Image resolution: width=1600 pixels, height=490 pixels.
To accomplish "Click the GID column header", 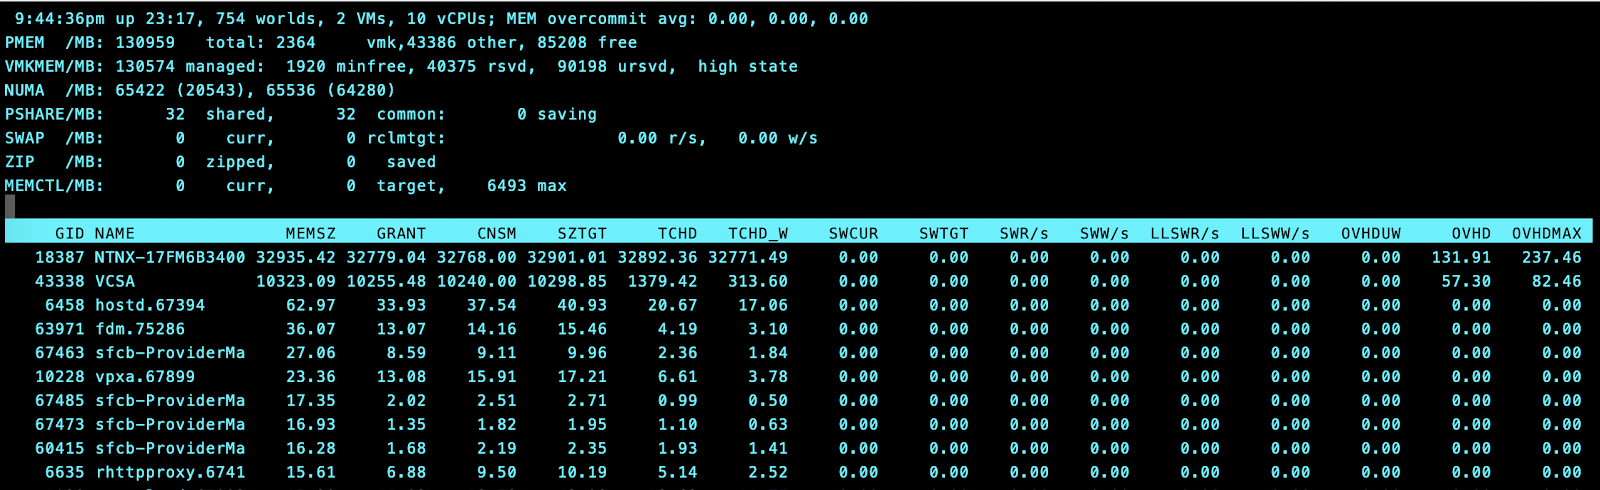I will pyautogui.click(x=70, y=233).
